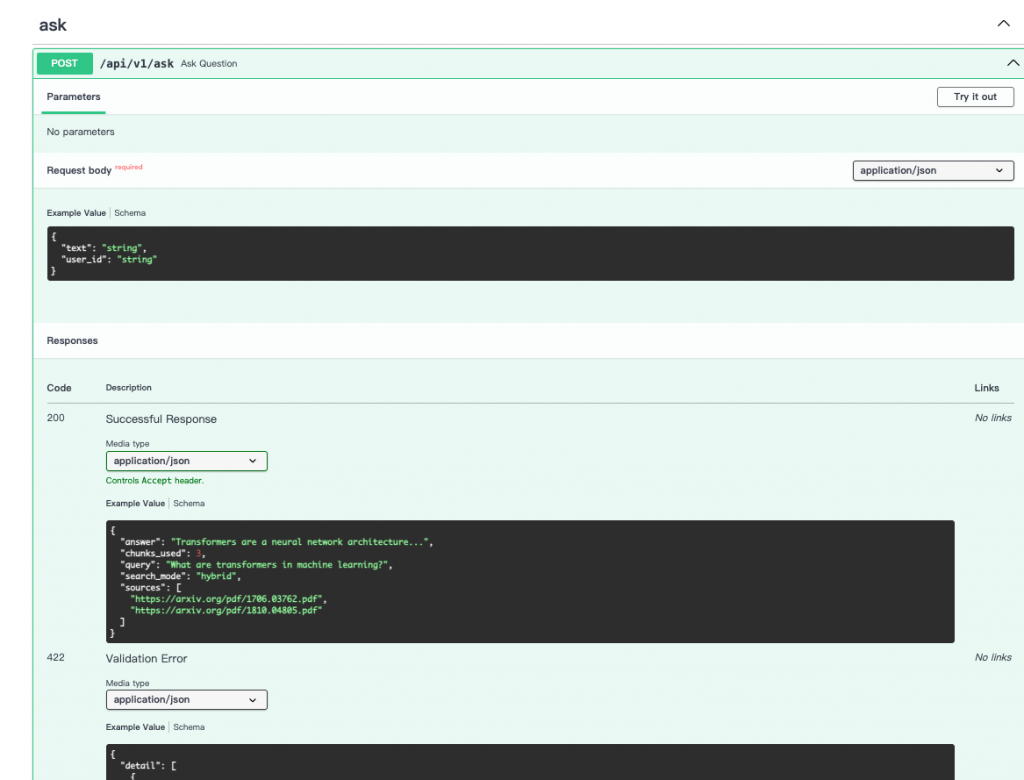Show Example Value for 422 Validation Error
Screen dimensions: 1024x780
pyautogui.click(x=135, y=727)
